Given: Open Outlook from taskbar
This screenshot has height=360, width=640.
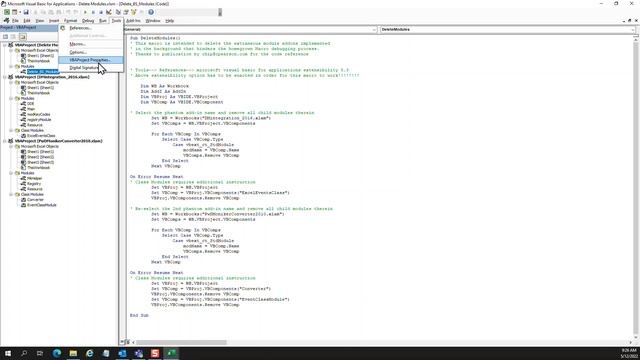Looking at the screenshot, I should [122, 353].
